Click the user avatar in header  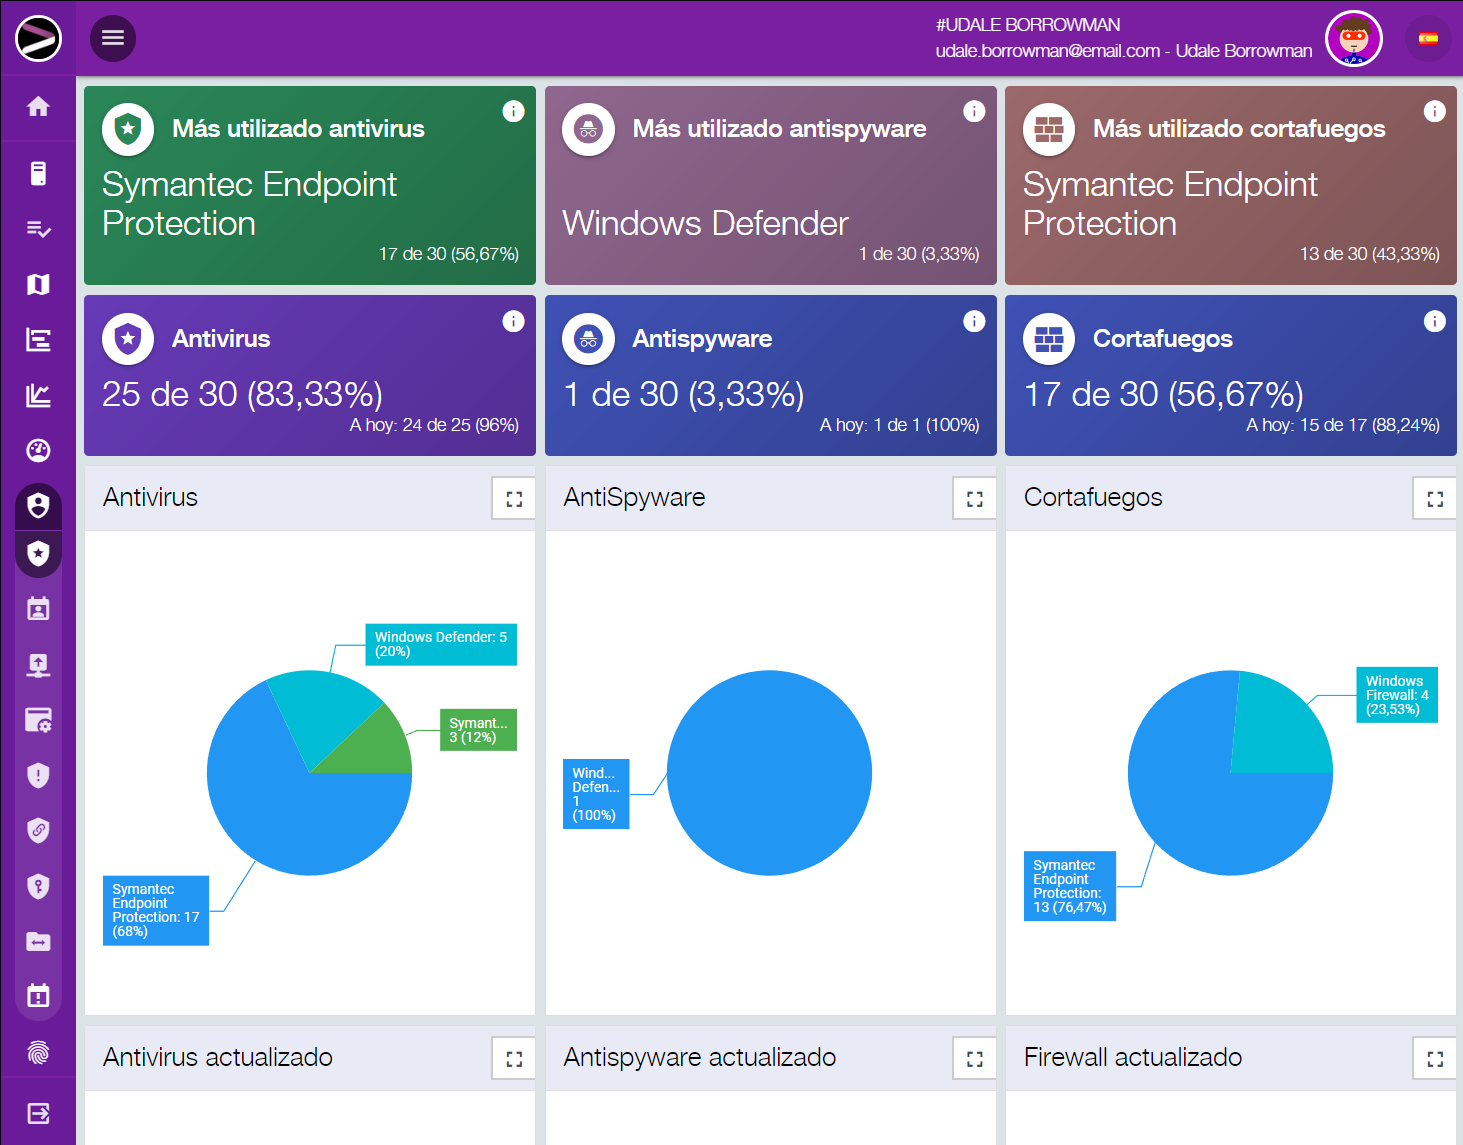pos(1353,39)
